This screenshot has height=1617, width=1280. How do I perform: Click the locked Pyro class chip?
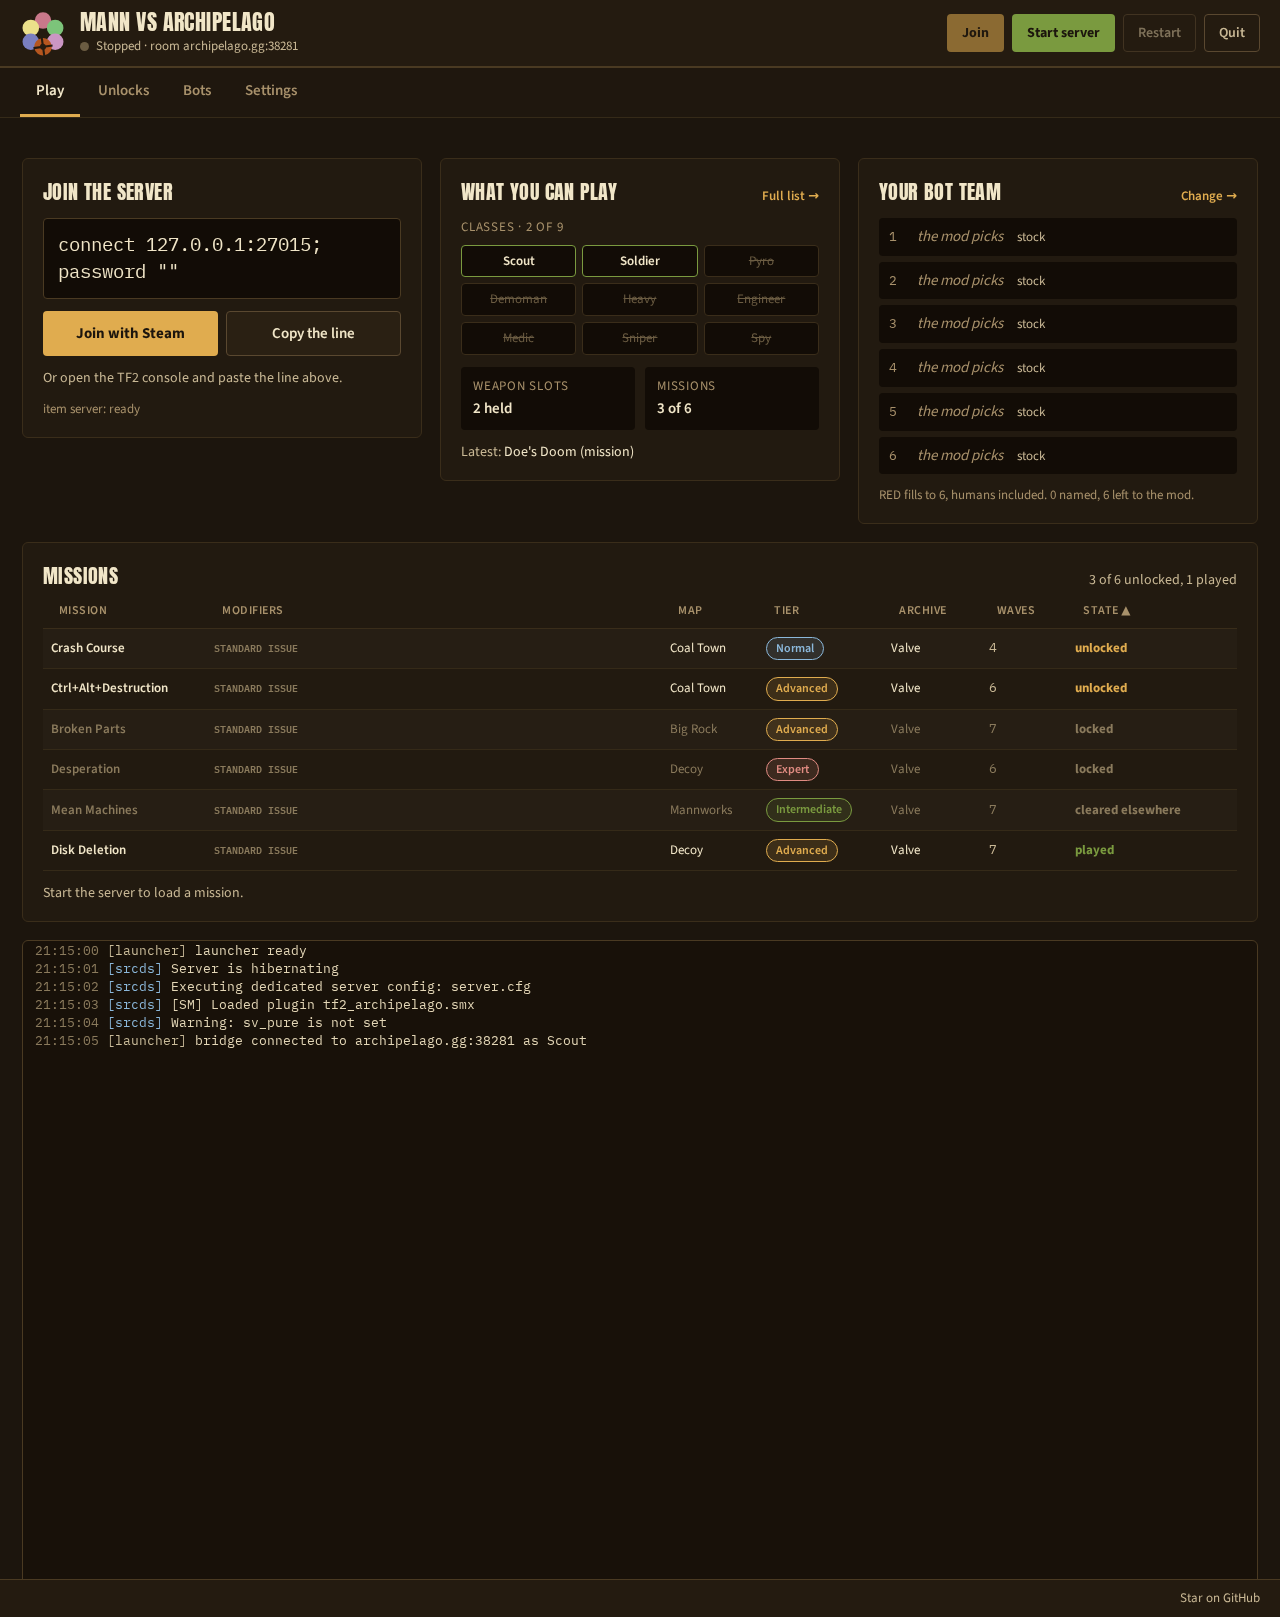point(761,261)
